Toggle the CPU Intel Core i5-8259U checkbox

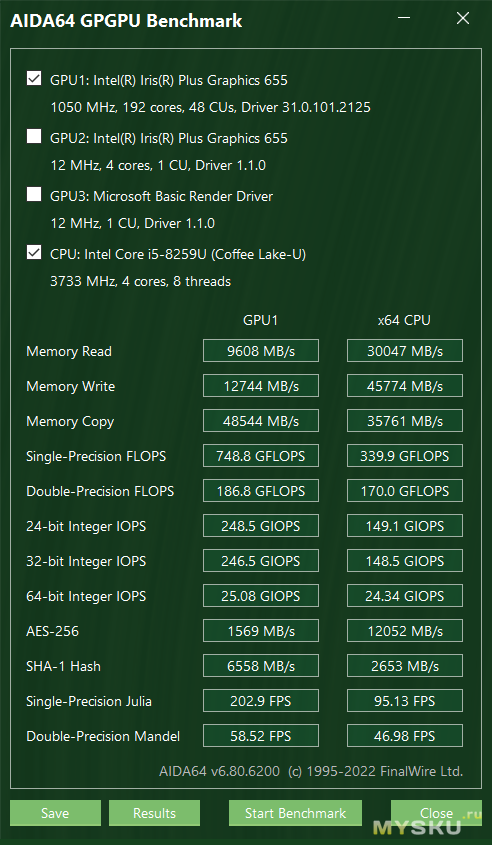34,252
